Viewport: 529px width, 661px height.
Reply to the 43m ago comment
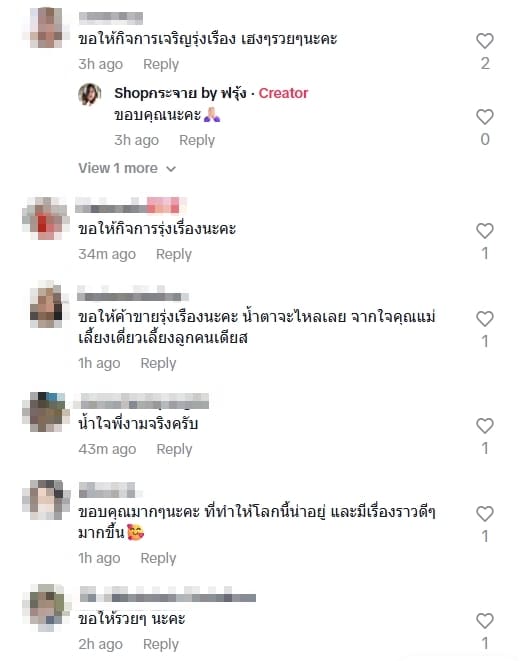point(174,449)
